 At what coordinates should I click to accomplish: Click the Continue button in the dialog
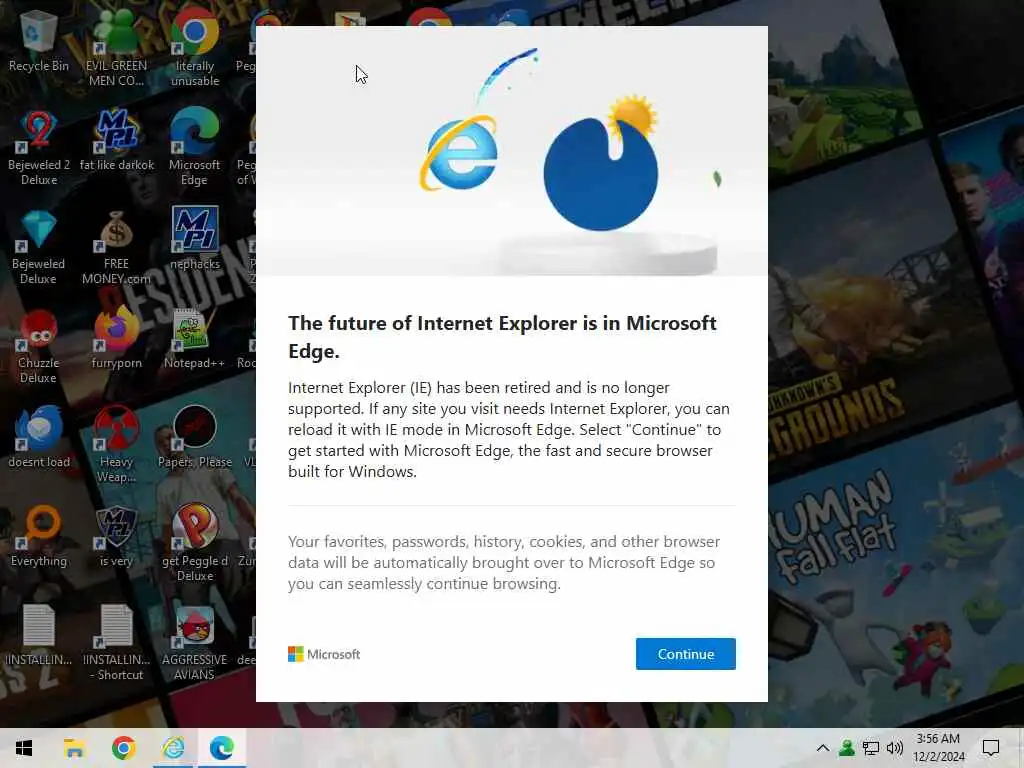[685, 654]
